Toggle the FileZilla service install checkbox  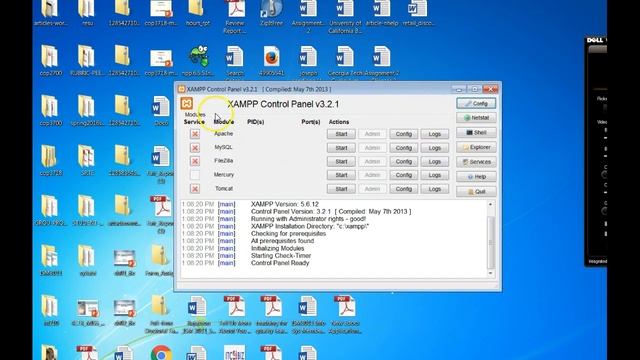coord(195,161)
